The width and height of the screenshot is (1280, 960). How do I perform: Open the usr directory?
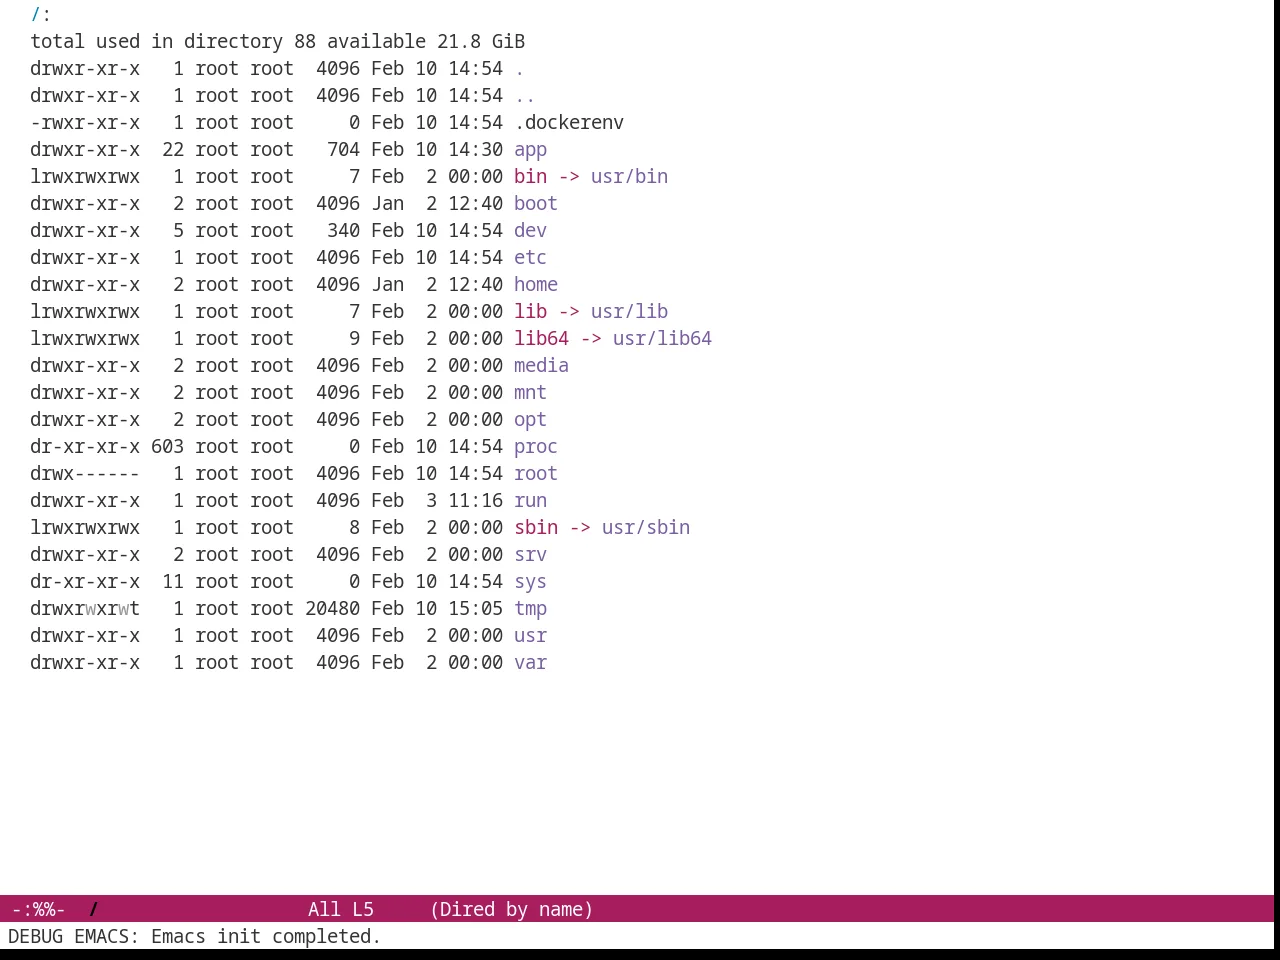pos(530,635)
